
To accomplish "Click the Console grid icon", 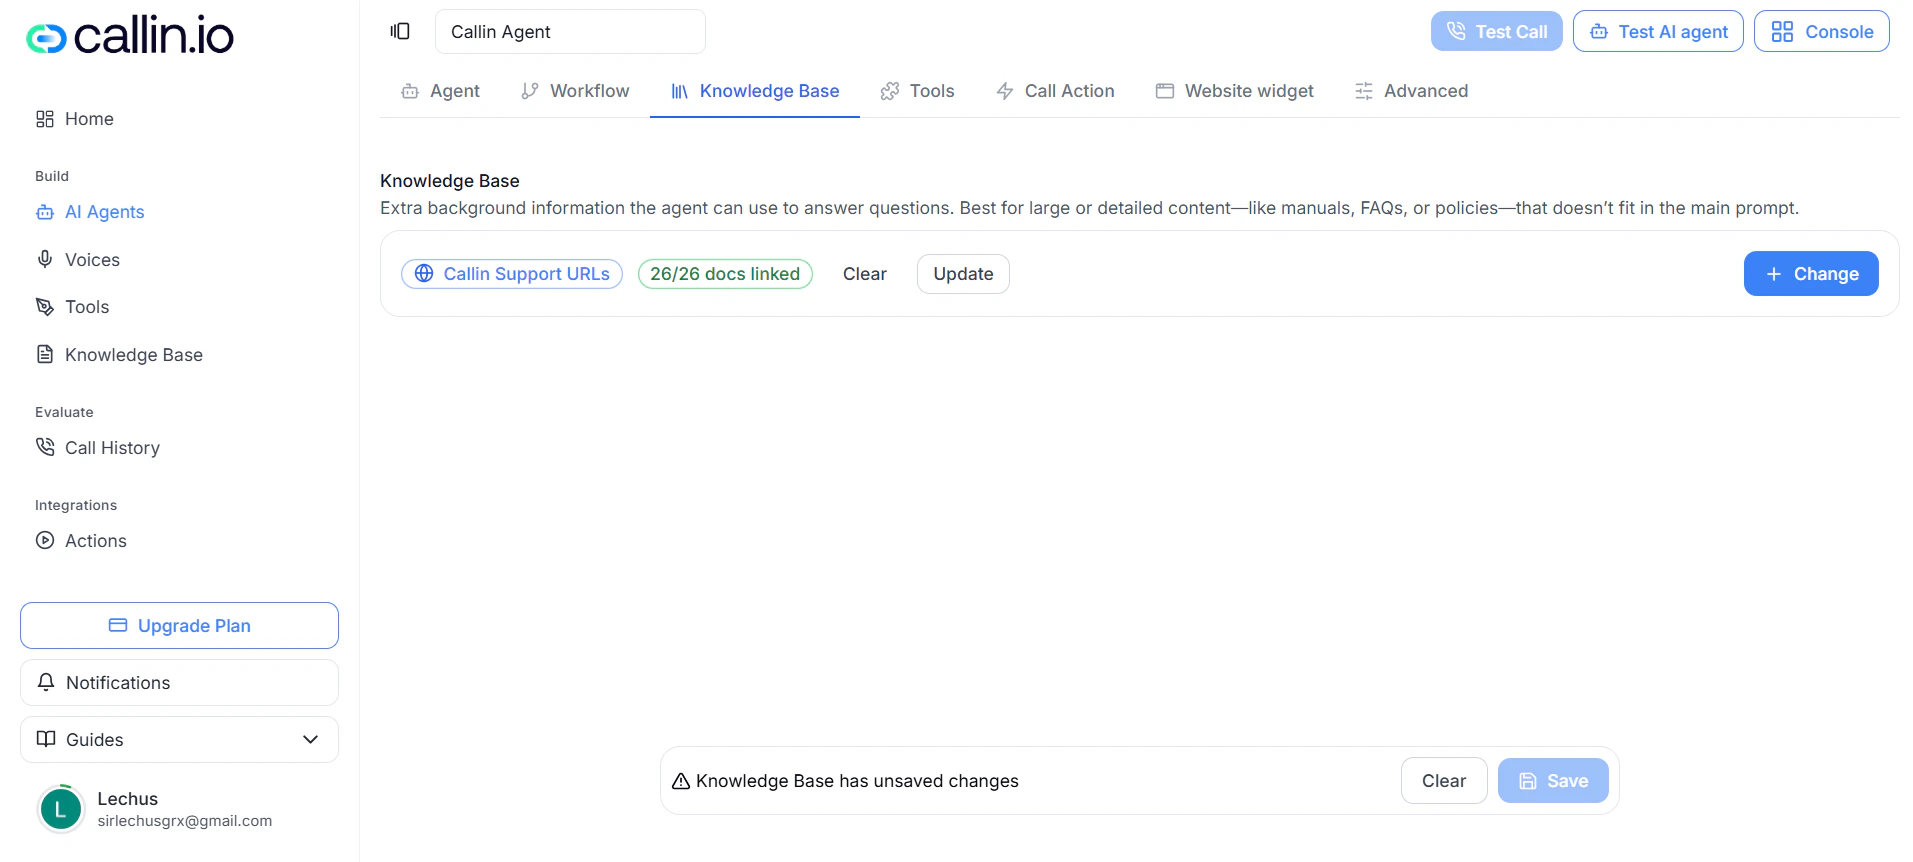I will [x=1782, y=32].
